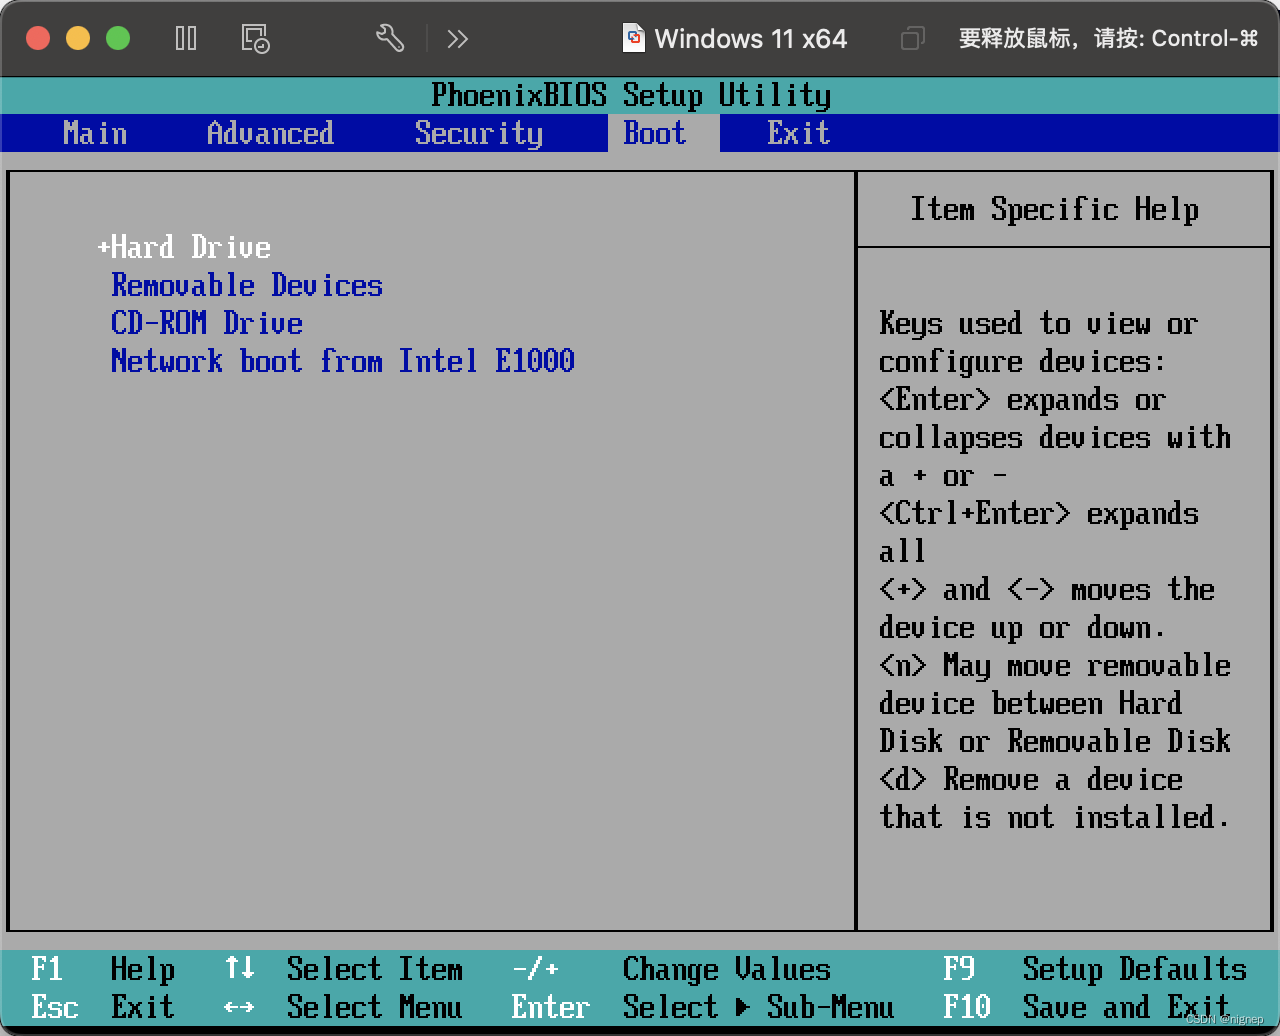Click the Select Menu left-right arrows
The image size is (1280, 1036).
pyautogui.click(x=239, y=1007)
